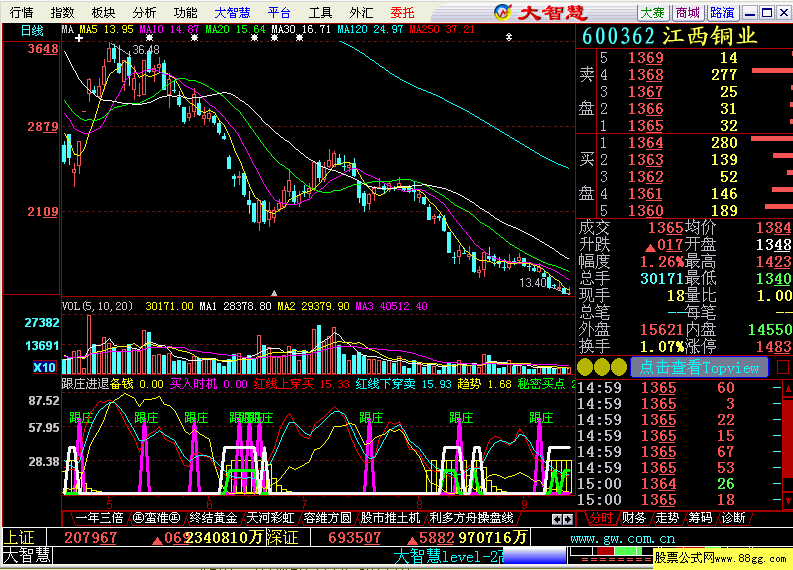
Task: Switch to the 分时 tab
Action: (601, 518)
